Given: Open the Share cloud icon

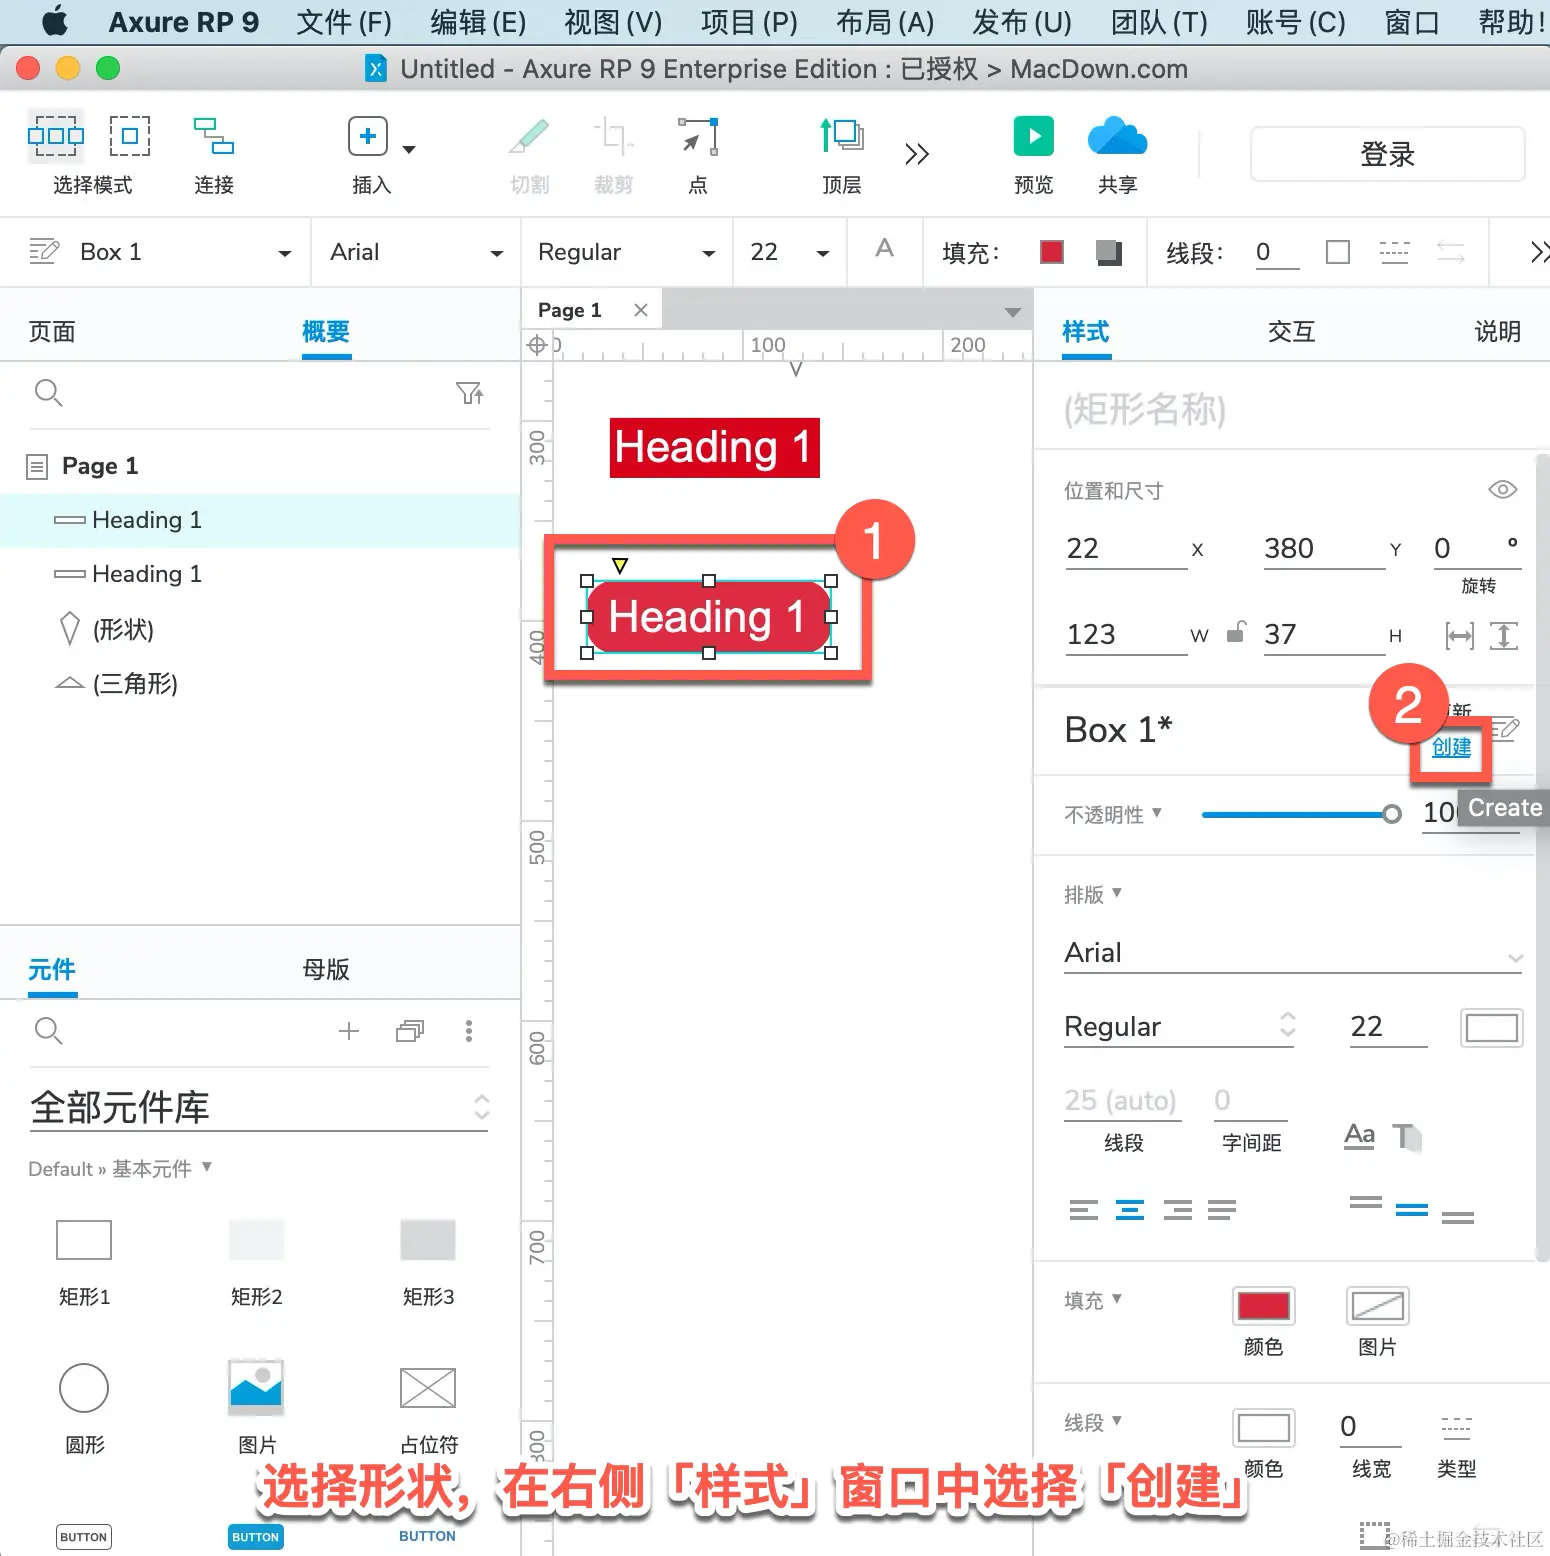Looking at the screenshot, I should [x=1118, y=136].
